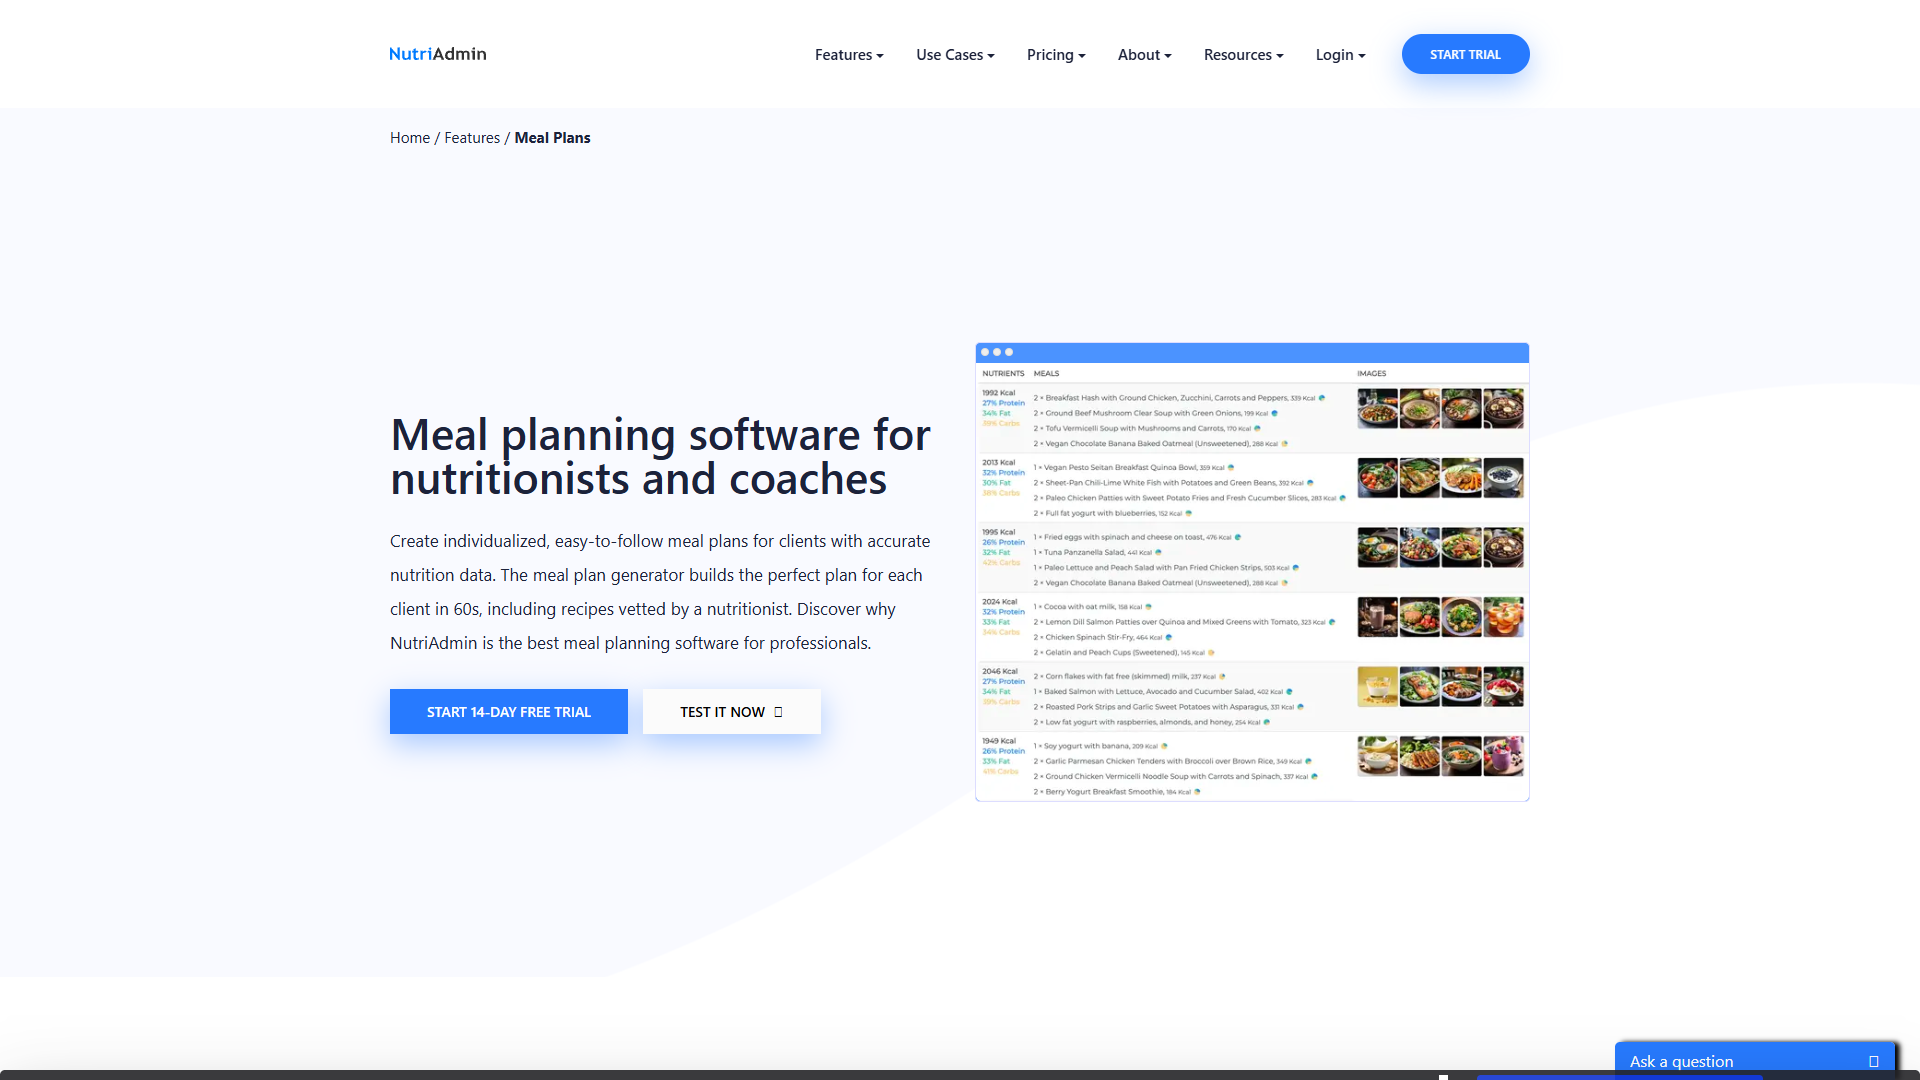Screen dimensions: 1920x1080
Task: Click the paragraph starting 'Create individualized'
Action: 660,592
